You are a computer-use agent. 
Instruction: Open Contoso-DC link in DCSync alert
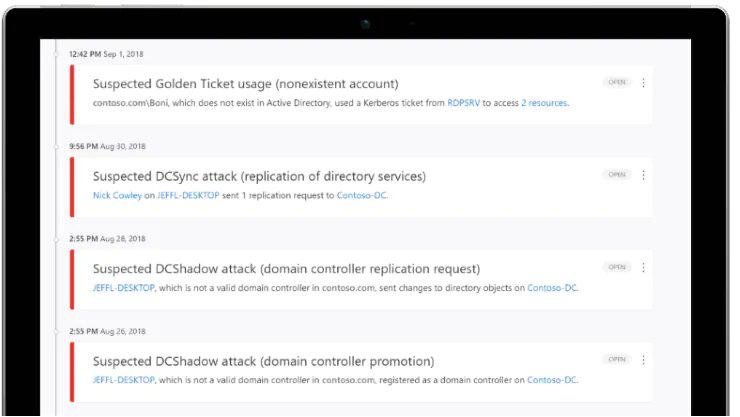pyautogui.click(x=361, y=195)
